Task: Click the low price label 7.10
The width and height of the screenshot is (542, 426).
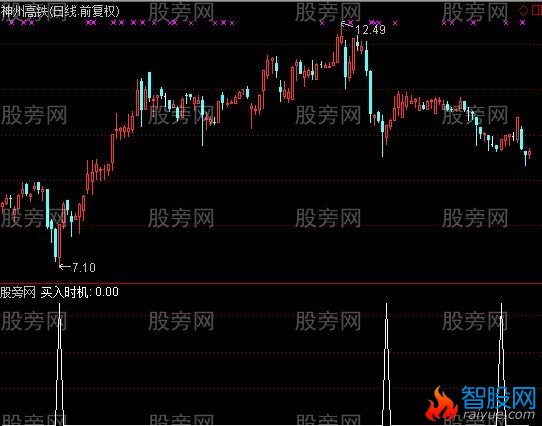Action: pyautogui.click(x=84, y=267)
